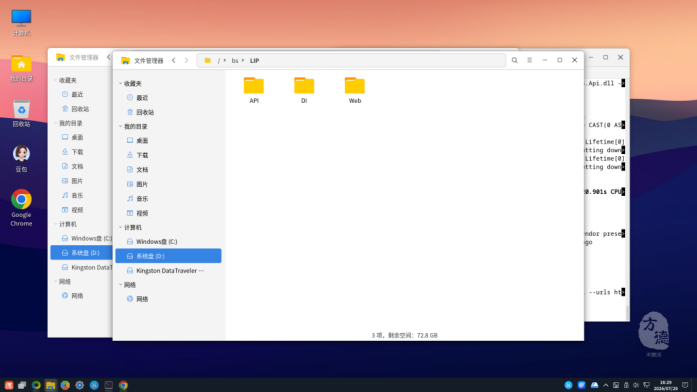Collapse 我的目录 section in front file manager
This screenshot has height=392, width=697.
tap(120, 127)
